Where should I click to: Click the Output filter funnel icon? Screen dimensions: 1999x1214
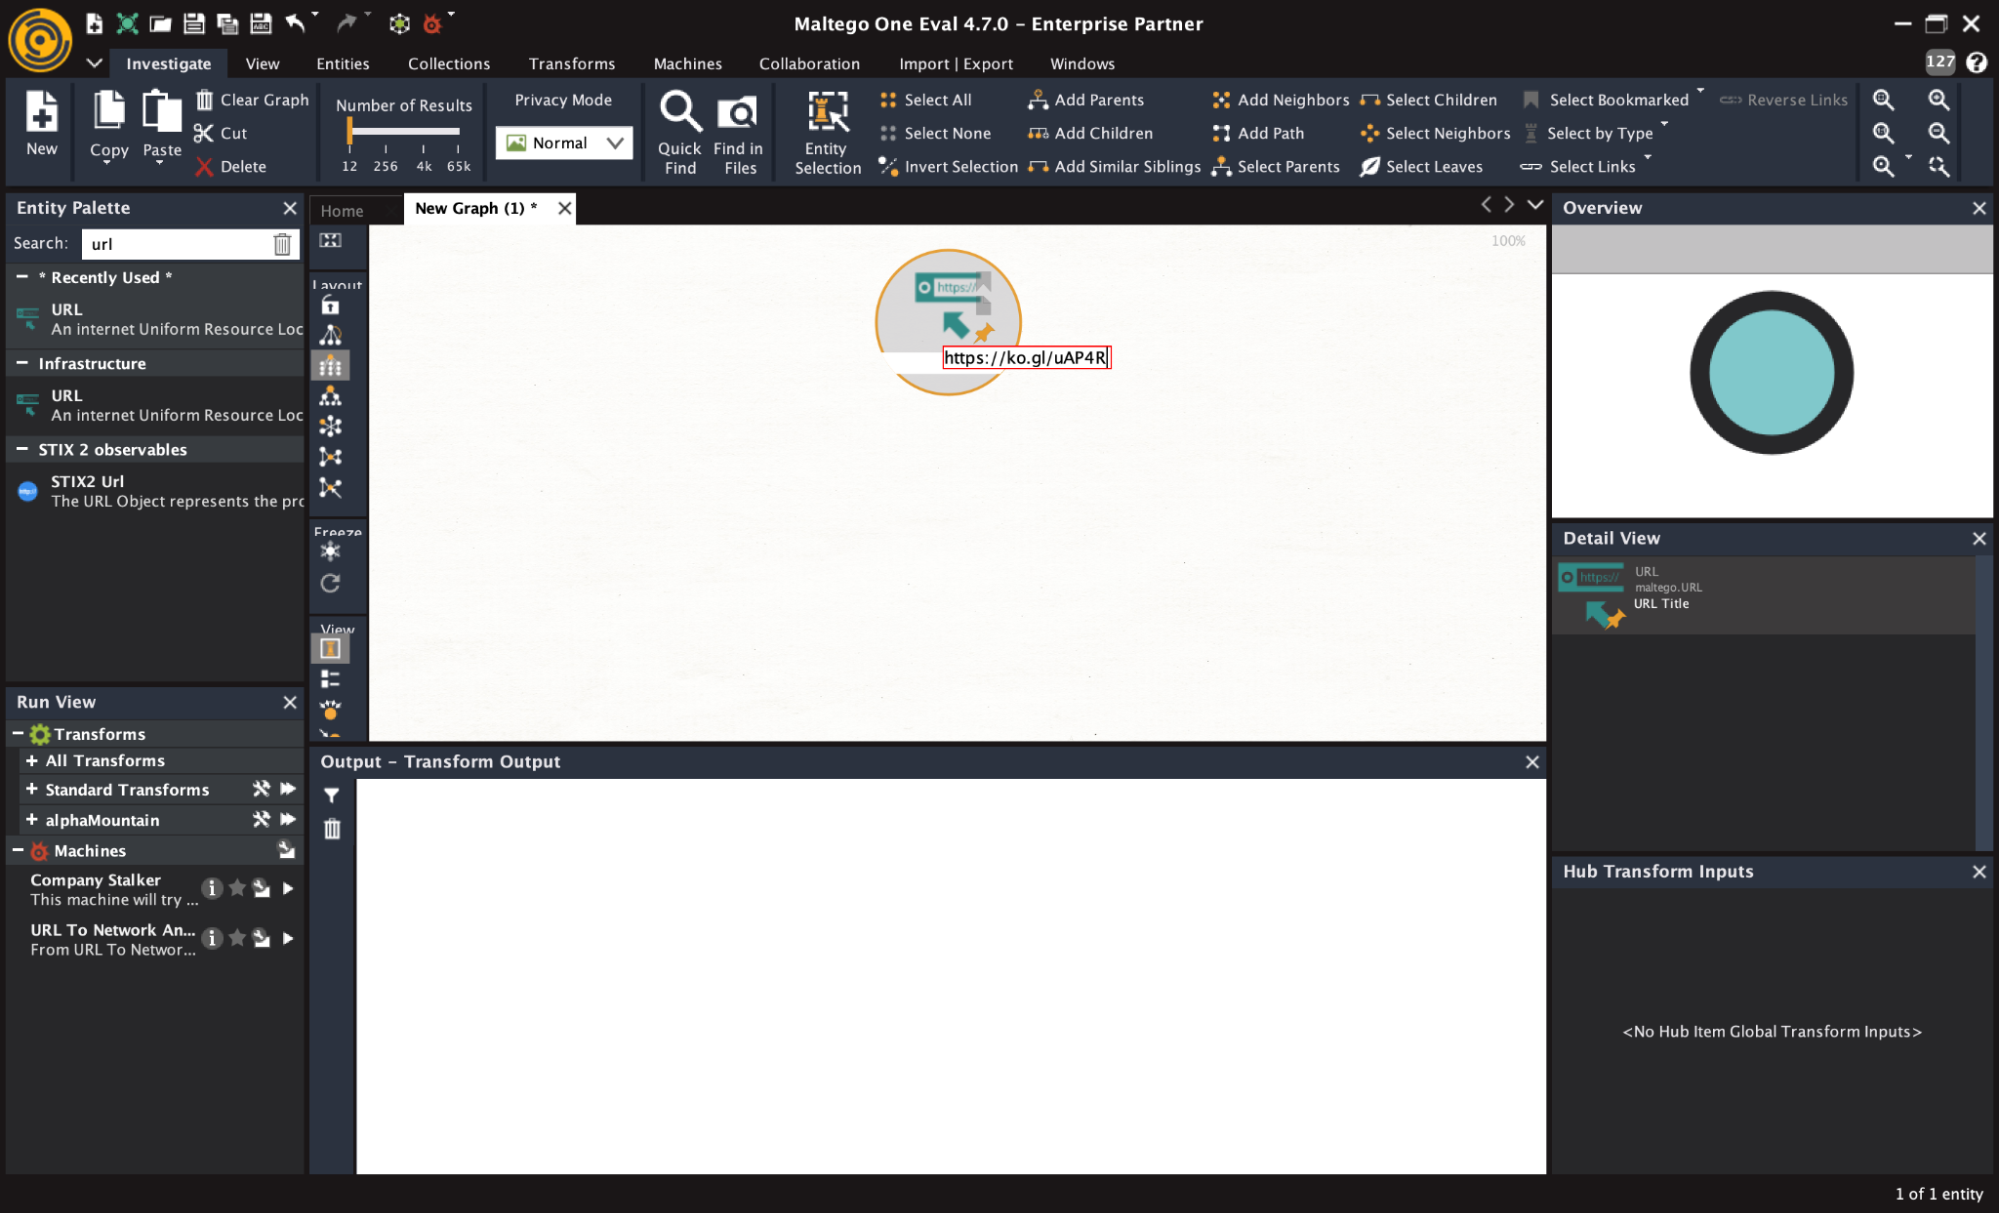pos(332,796)
